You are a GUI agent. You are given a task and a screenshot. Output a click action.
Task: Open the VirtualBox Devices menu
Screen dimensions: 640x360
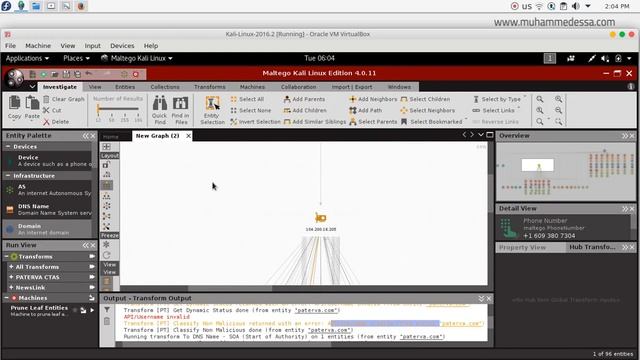point(122,46)
